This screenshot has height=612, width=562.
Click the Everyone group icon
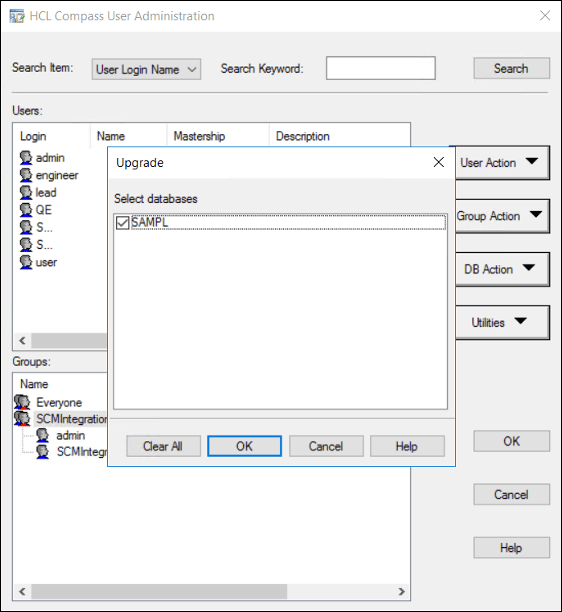click(22, 402)
